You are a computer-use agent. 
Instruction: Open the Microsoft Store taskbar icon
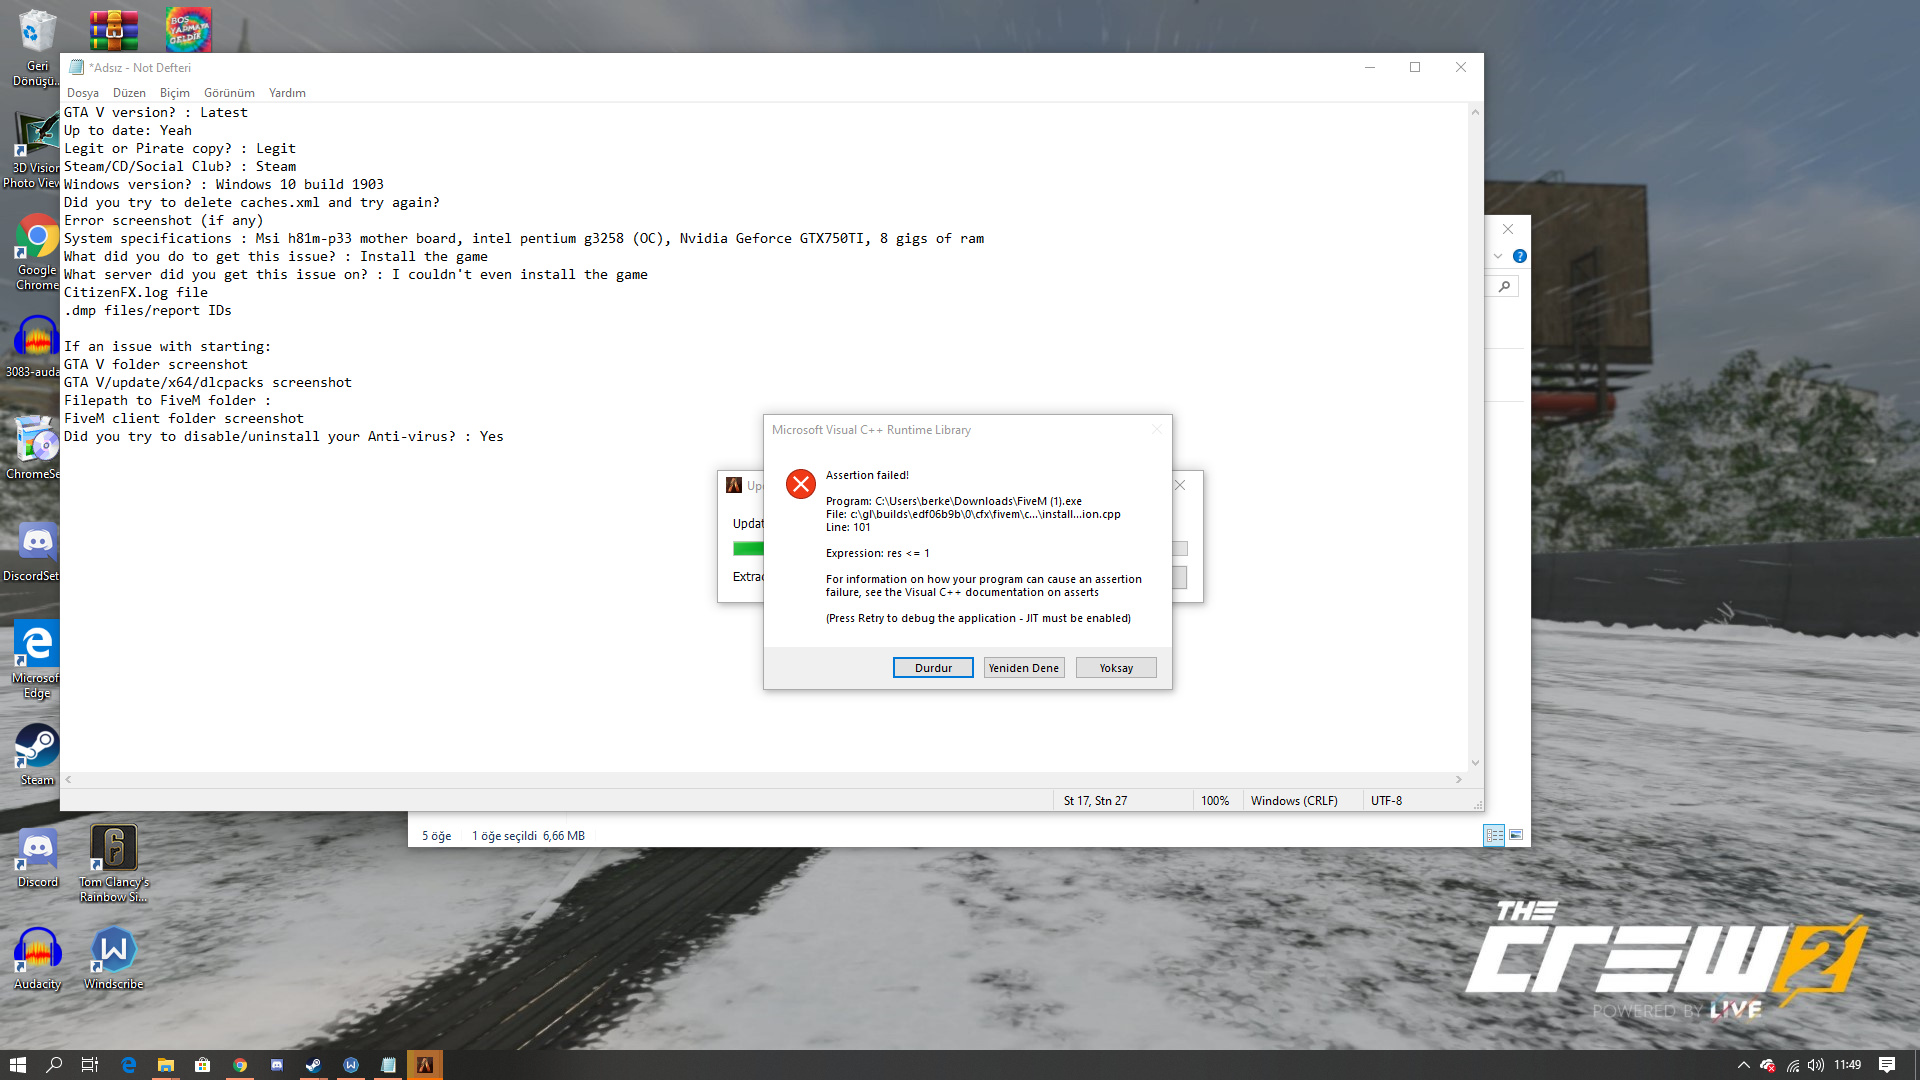pos(202,1065)
